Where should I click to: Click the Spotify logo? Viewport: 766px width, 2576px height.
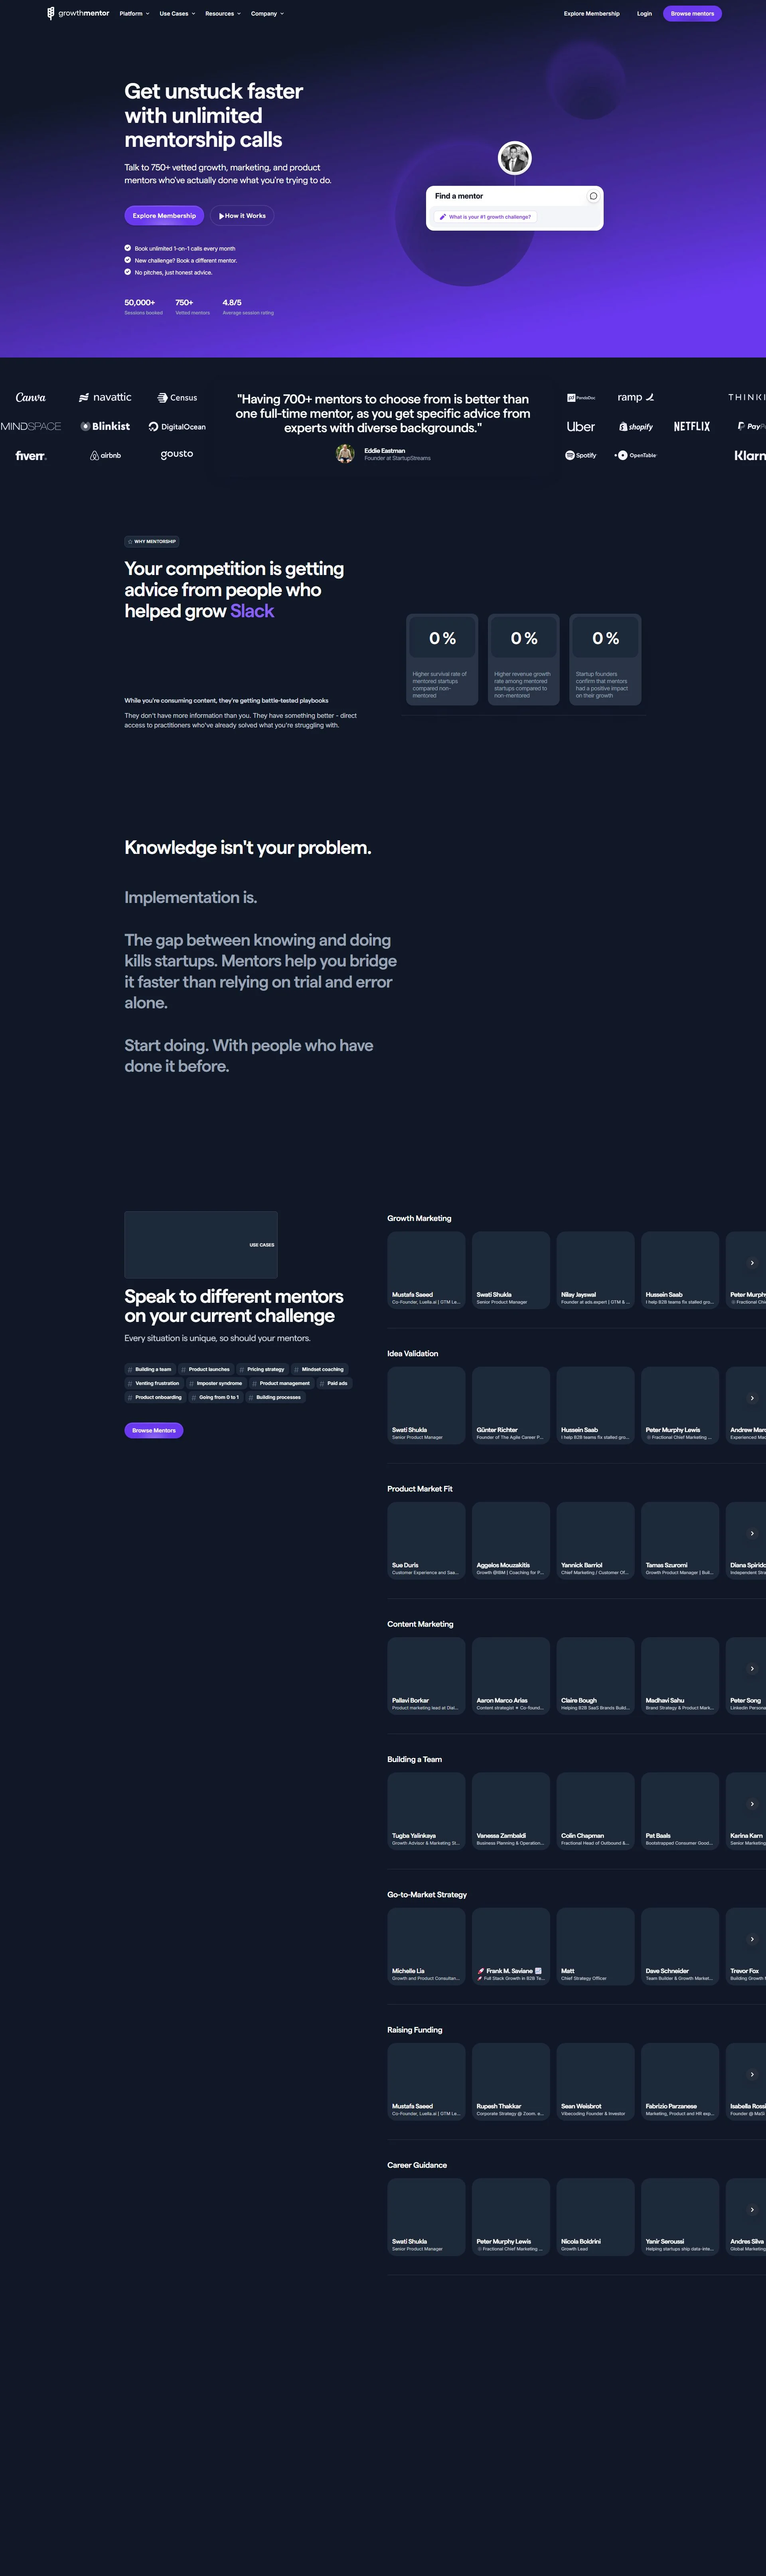pos(581,455)
